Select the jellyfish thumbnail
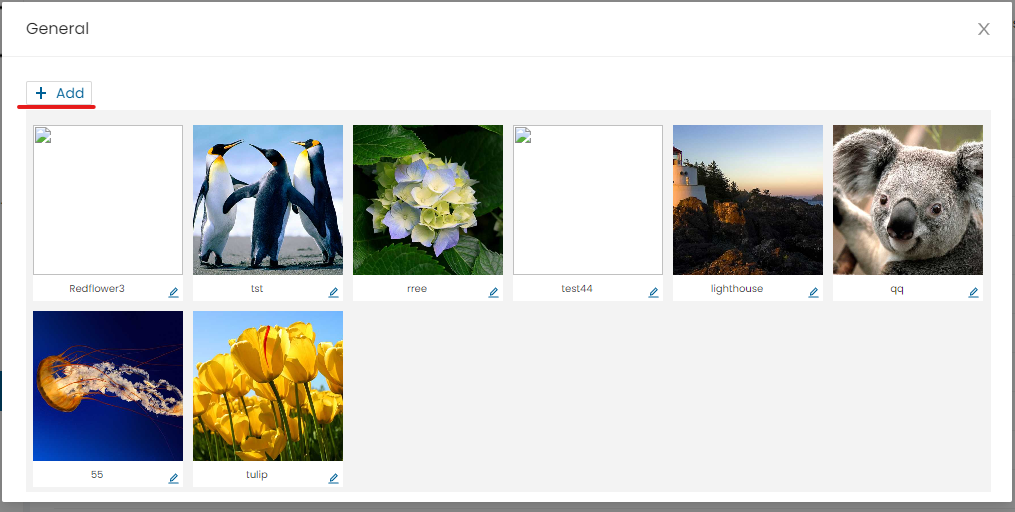The width and height of the screenshot is (1015, 512). (108, 386)
